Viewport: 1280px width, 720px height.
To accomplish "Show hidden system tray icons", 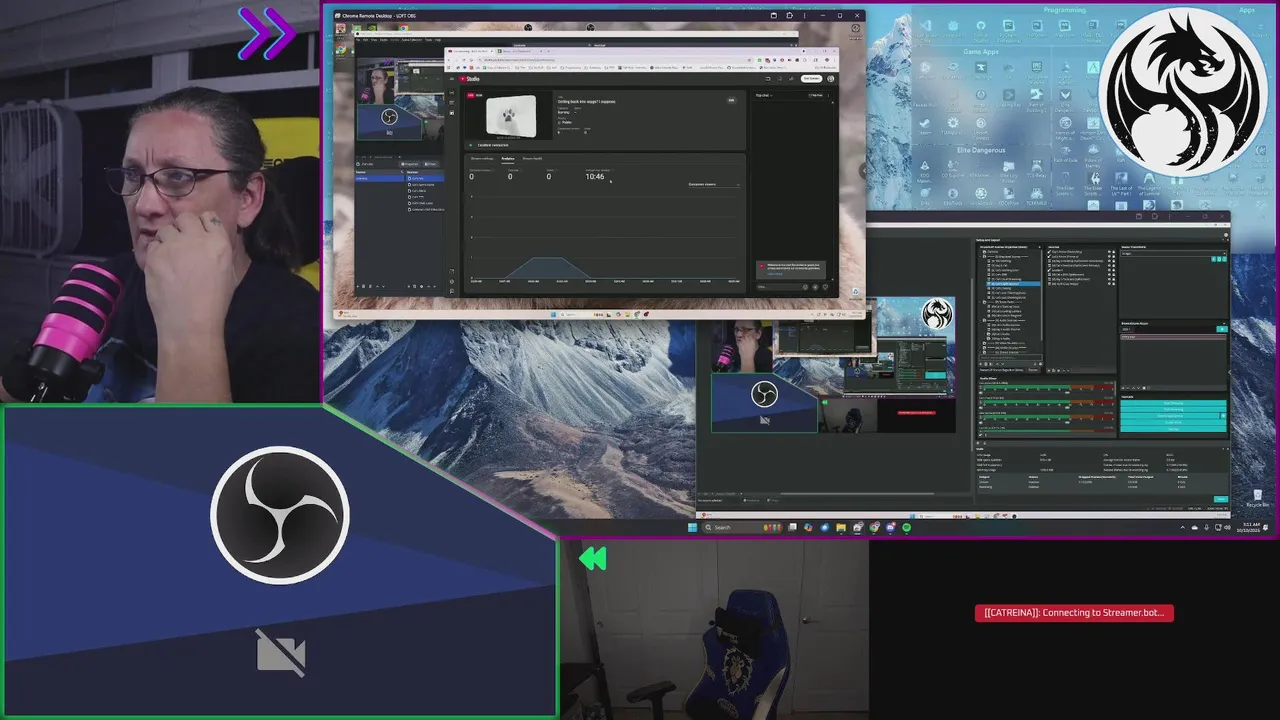I will 1183,527.
